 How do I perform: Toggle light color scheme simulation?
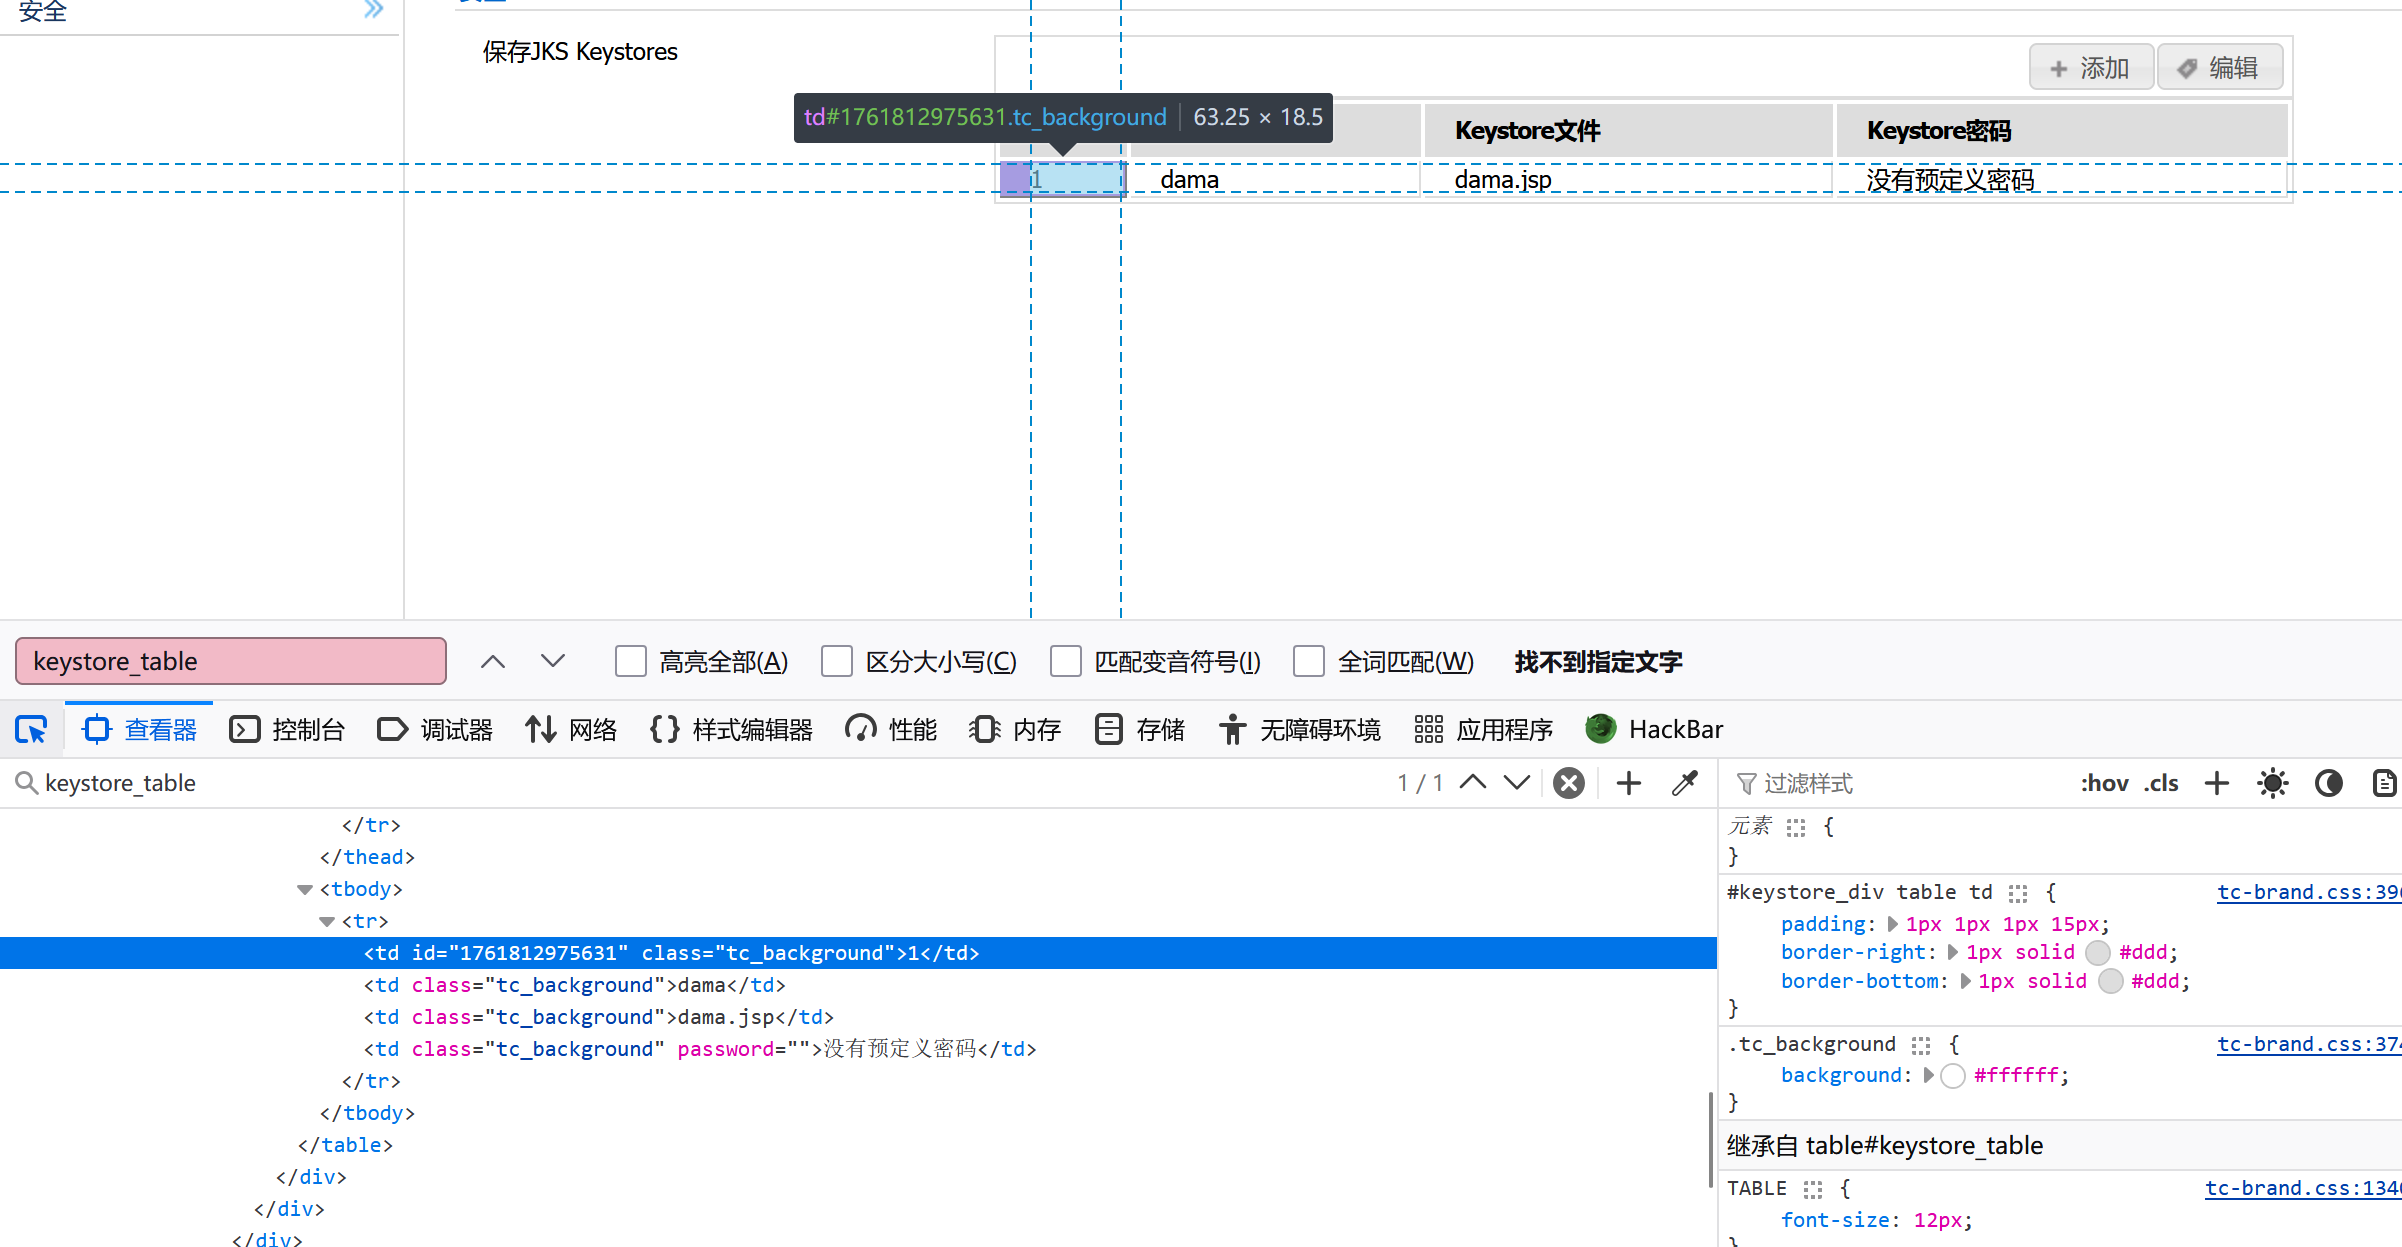[2272, 783]
